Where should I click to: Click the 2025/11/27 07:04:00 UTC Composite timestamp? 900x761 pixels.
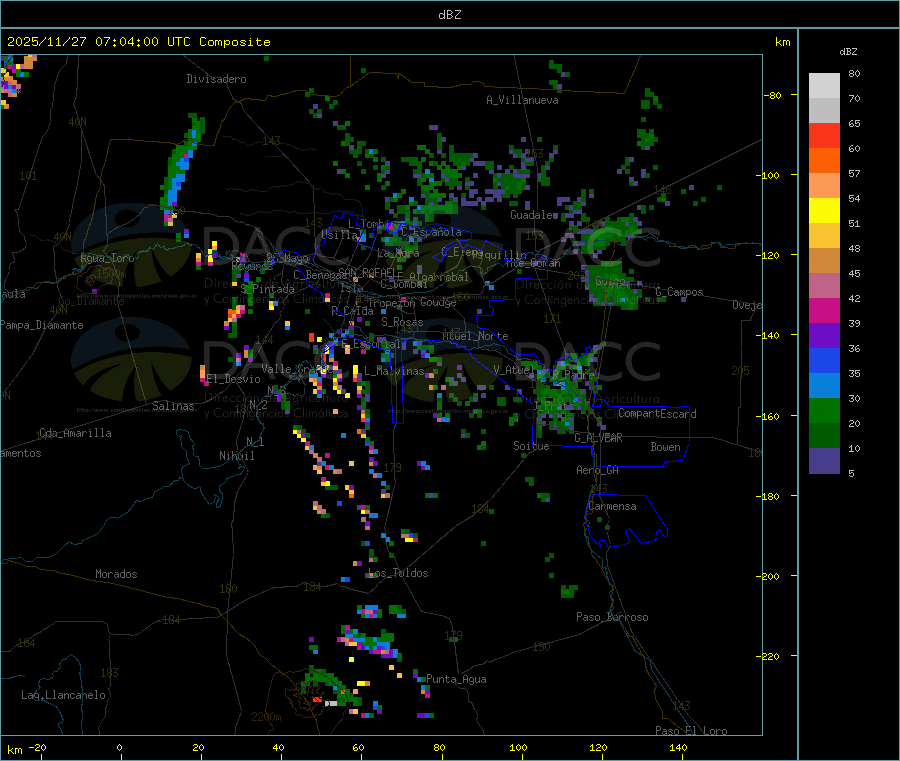click(x=138, y=42)
